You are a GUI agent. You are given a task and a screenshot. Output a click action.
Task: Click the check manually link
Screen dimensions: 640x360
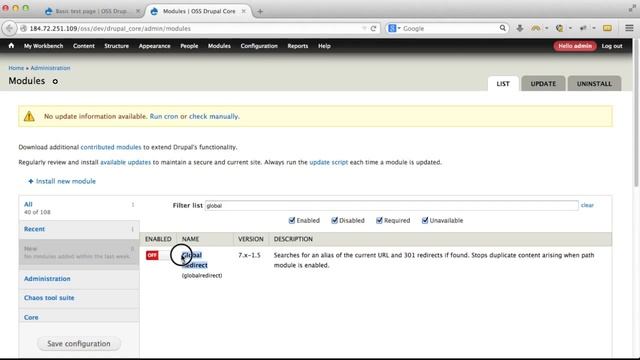(x=213, y=116)
